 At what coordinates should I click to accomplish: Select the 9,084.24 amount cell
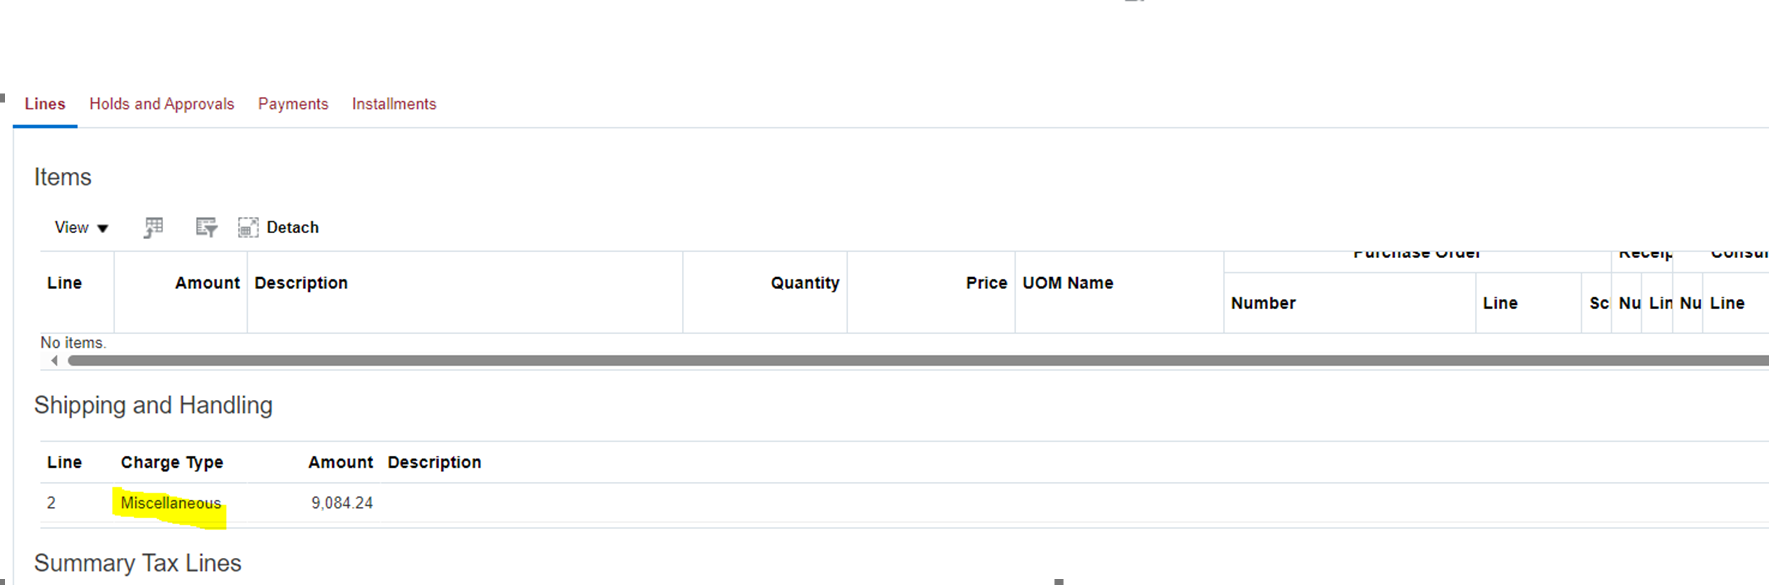(342, 503)
